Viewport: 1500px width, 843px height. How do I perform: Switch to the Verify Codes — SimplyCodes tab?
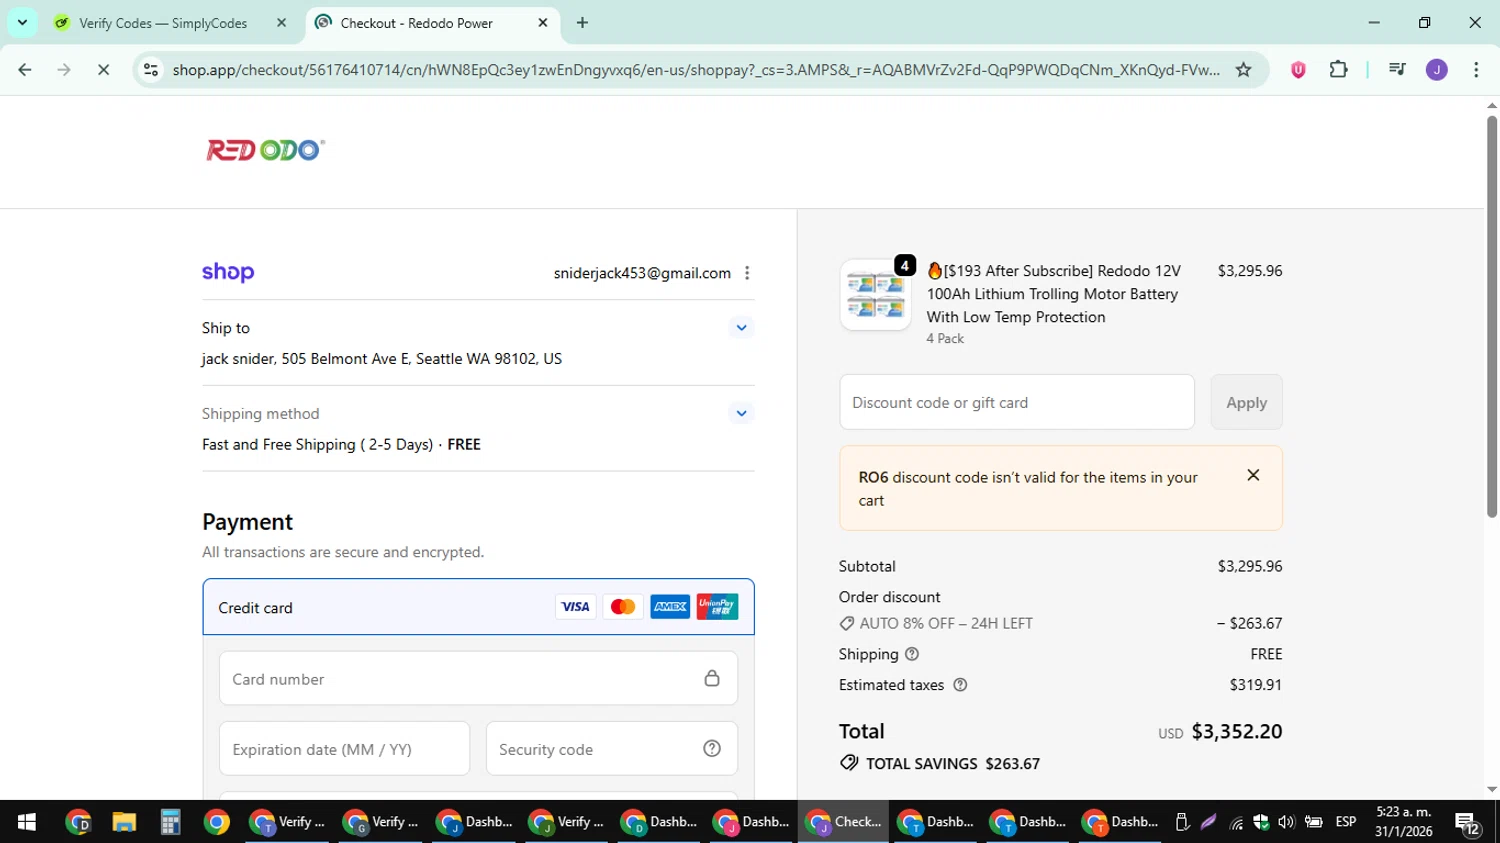coord(165,23)
